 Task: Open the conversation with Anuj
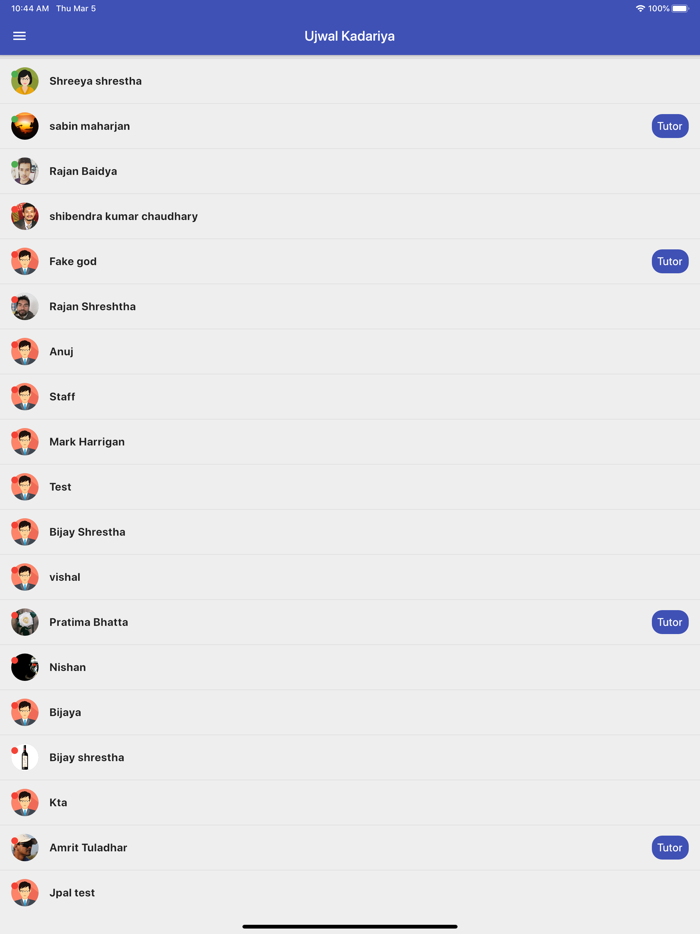pos(350,351)
